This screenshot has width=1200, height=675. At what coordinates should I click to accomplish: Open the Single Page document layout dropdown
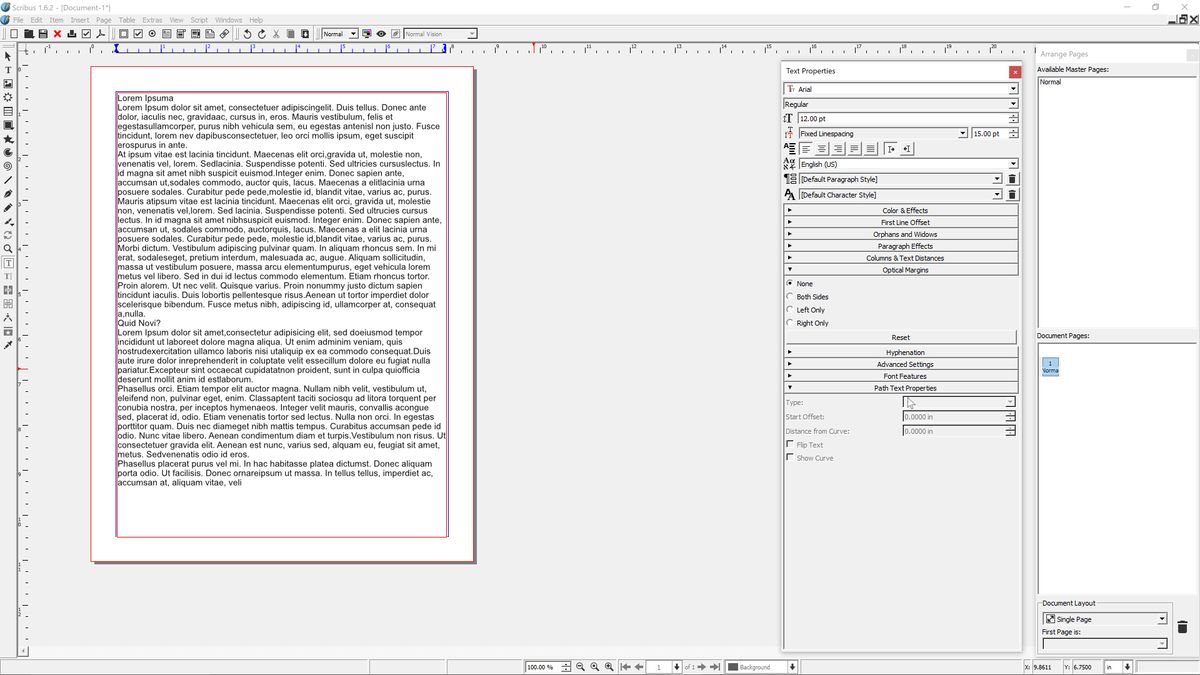click(1163, 618)
